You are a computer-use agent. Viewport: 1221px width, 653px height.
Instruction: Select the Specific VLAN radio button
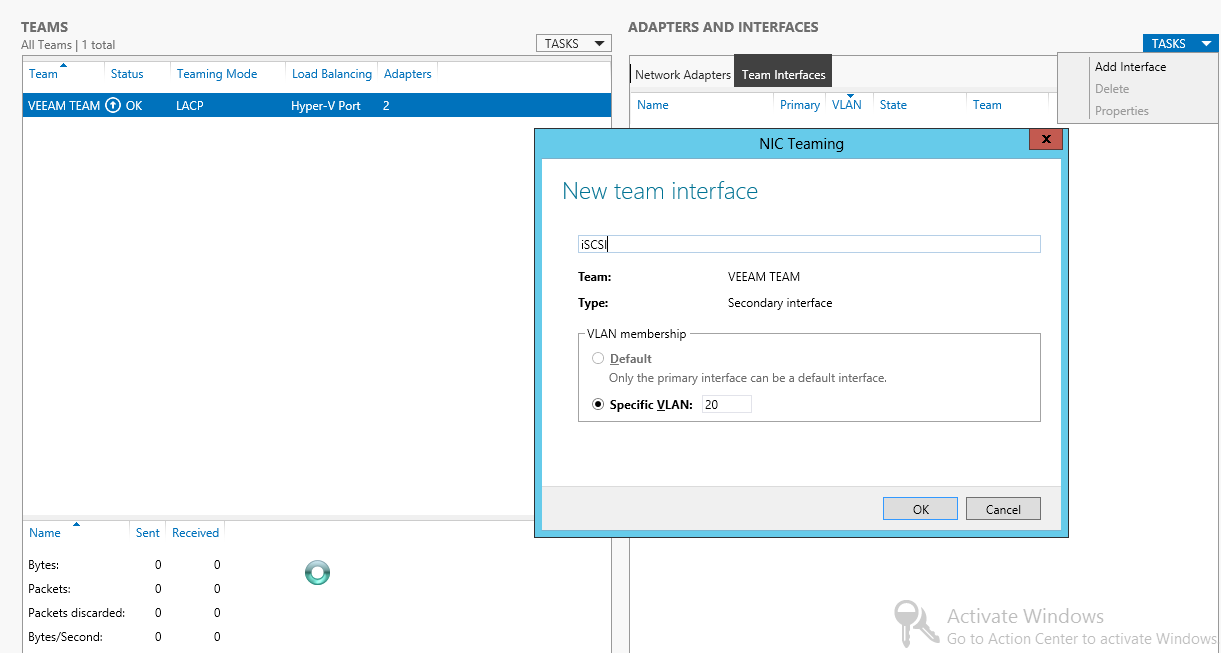coord(598,405)
